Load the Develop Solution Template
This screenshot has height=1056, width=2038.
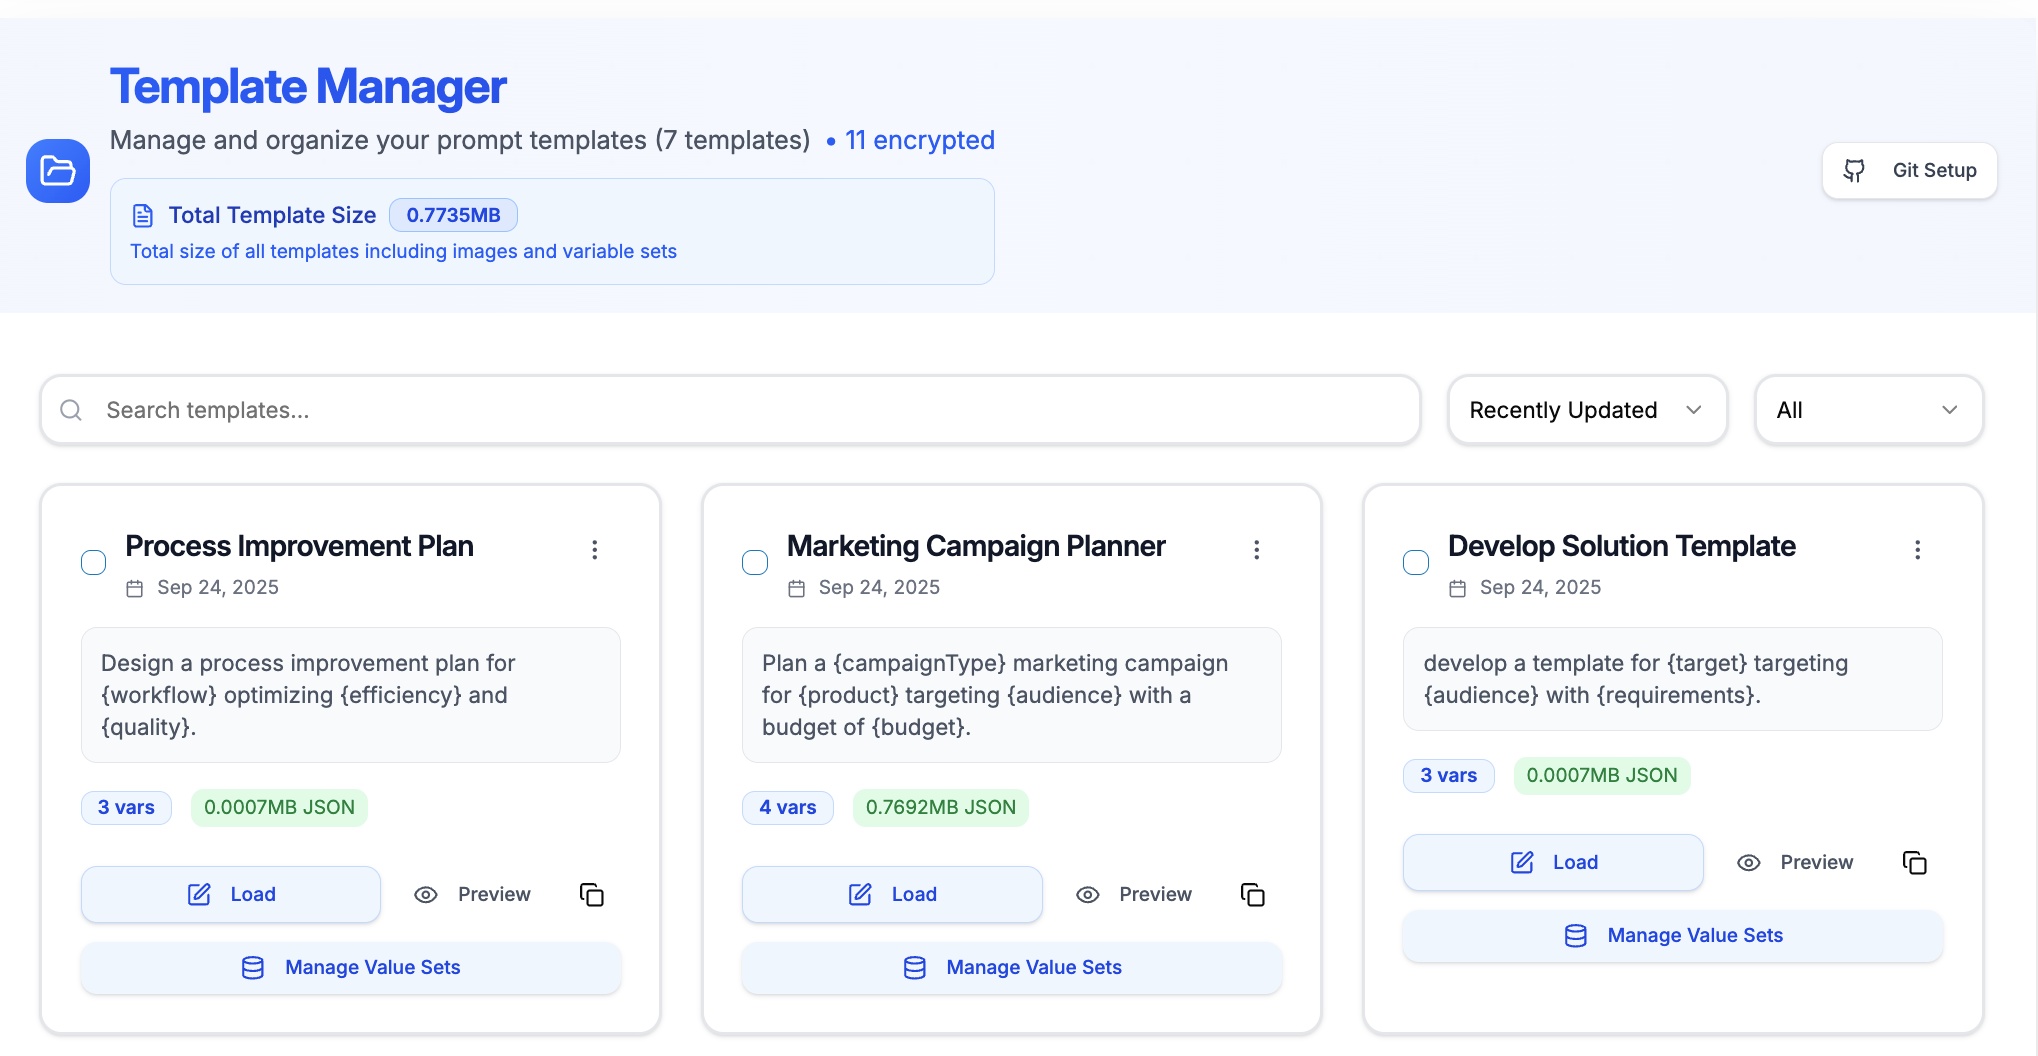(1553, 863)
